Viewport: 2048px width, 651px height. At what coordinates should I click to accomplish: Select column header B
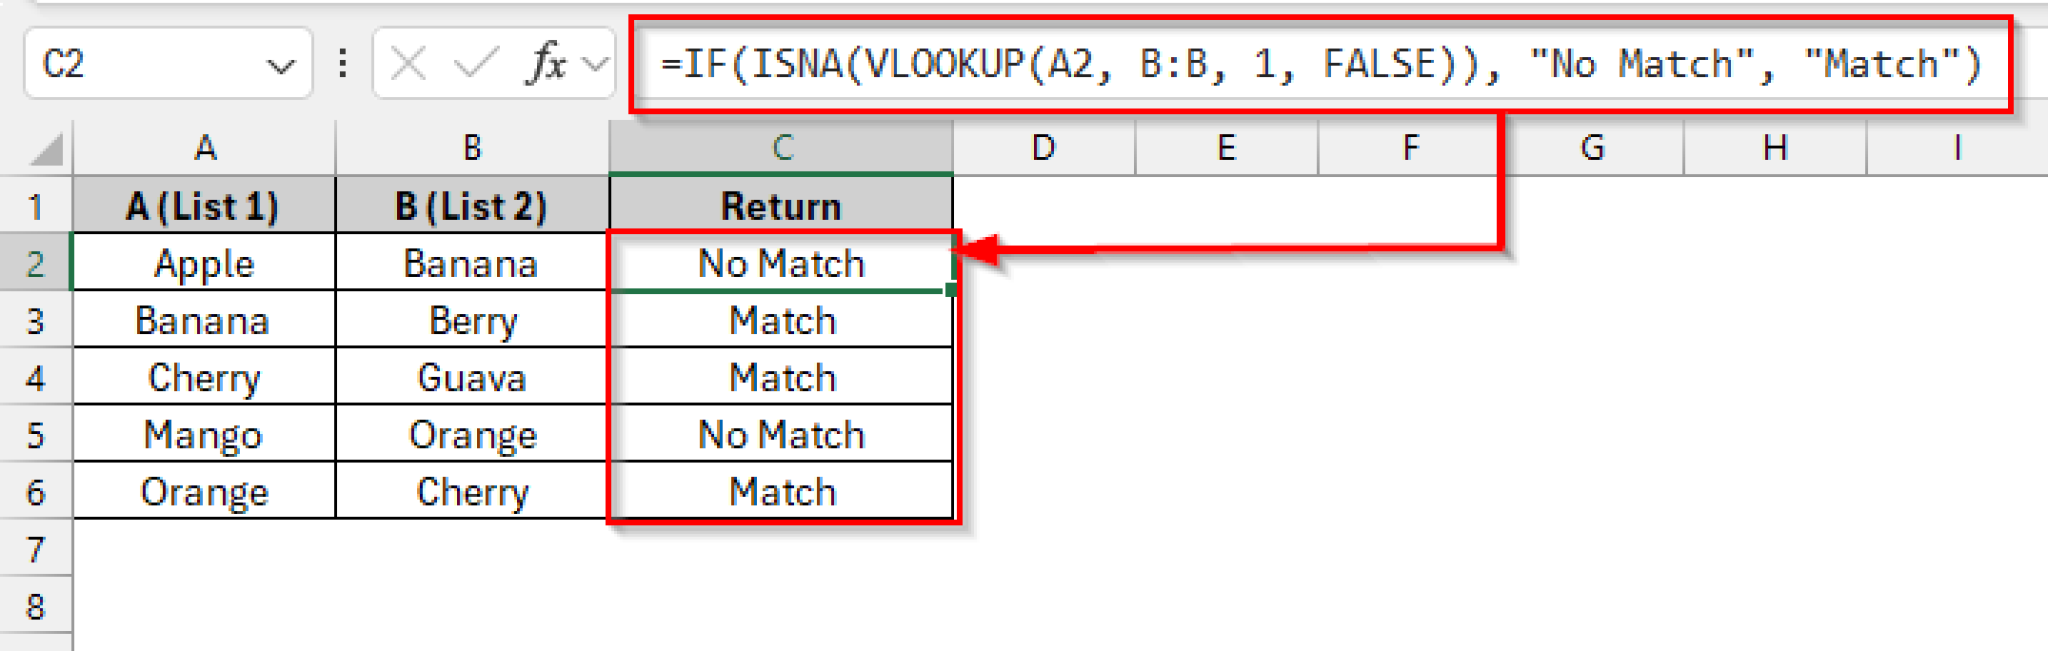tap(470, 147)
